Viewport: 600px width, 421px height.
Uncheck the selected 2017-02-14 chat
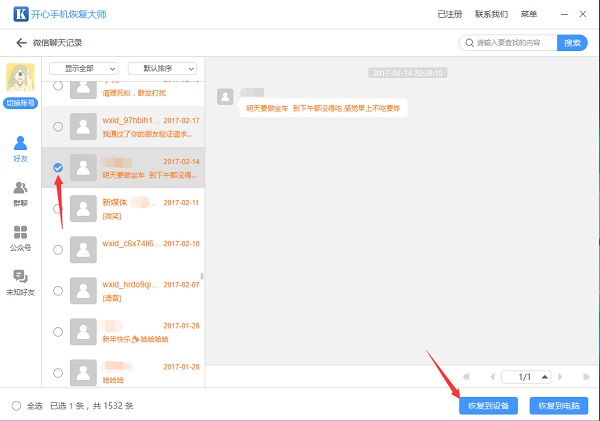coord(58,168)
